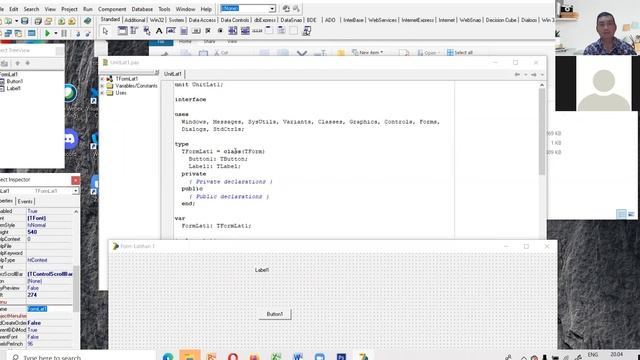Switch to the Win32 palette tab
640x360 pixels.
157,20
